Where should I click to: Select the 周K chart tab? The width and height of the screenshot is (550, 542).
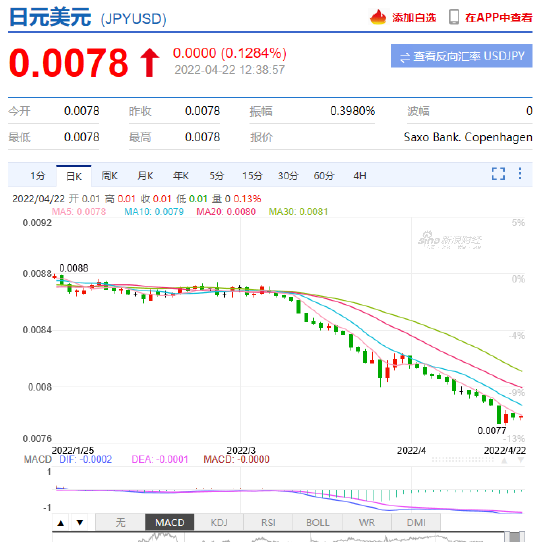(109, 175)
